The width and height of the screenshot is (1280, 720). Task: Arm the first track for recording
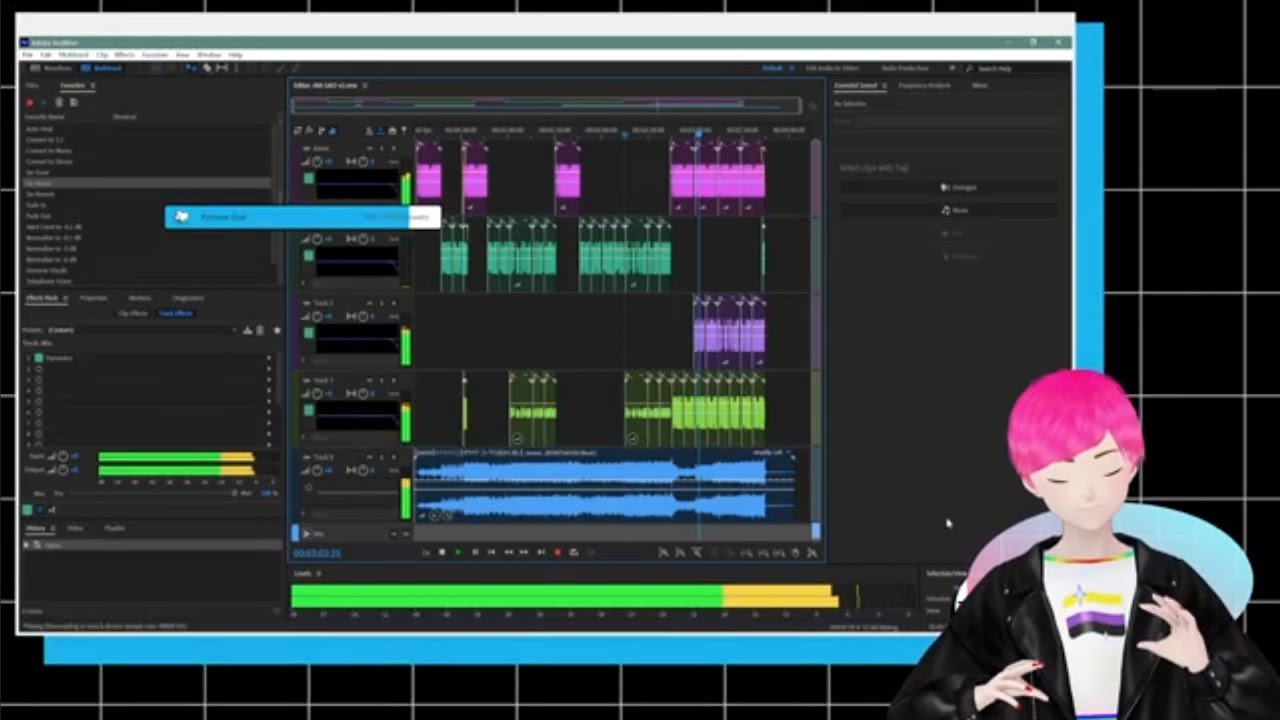393,148
